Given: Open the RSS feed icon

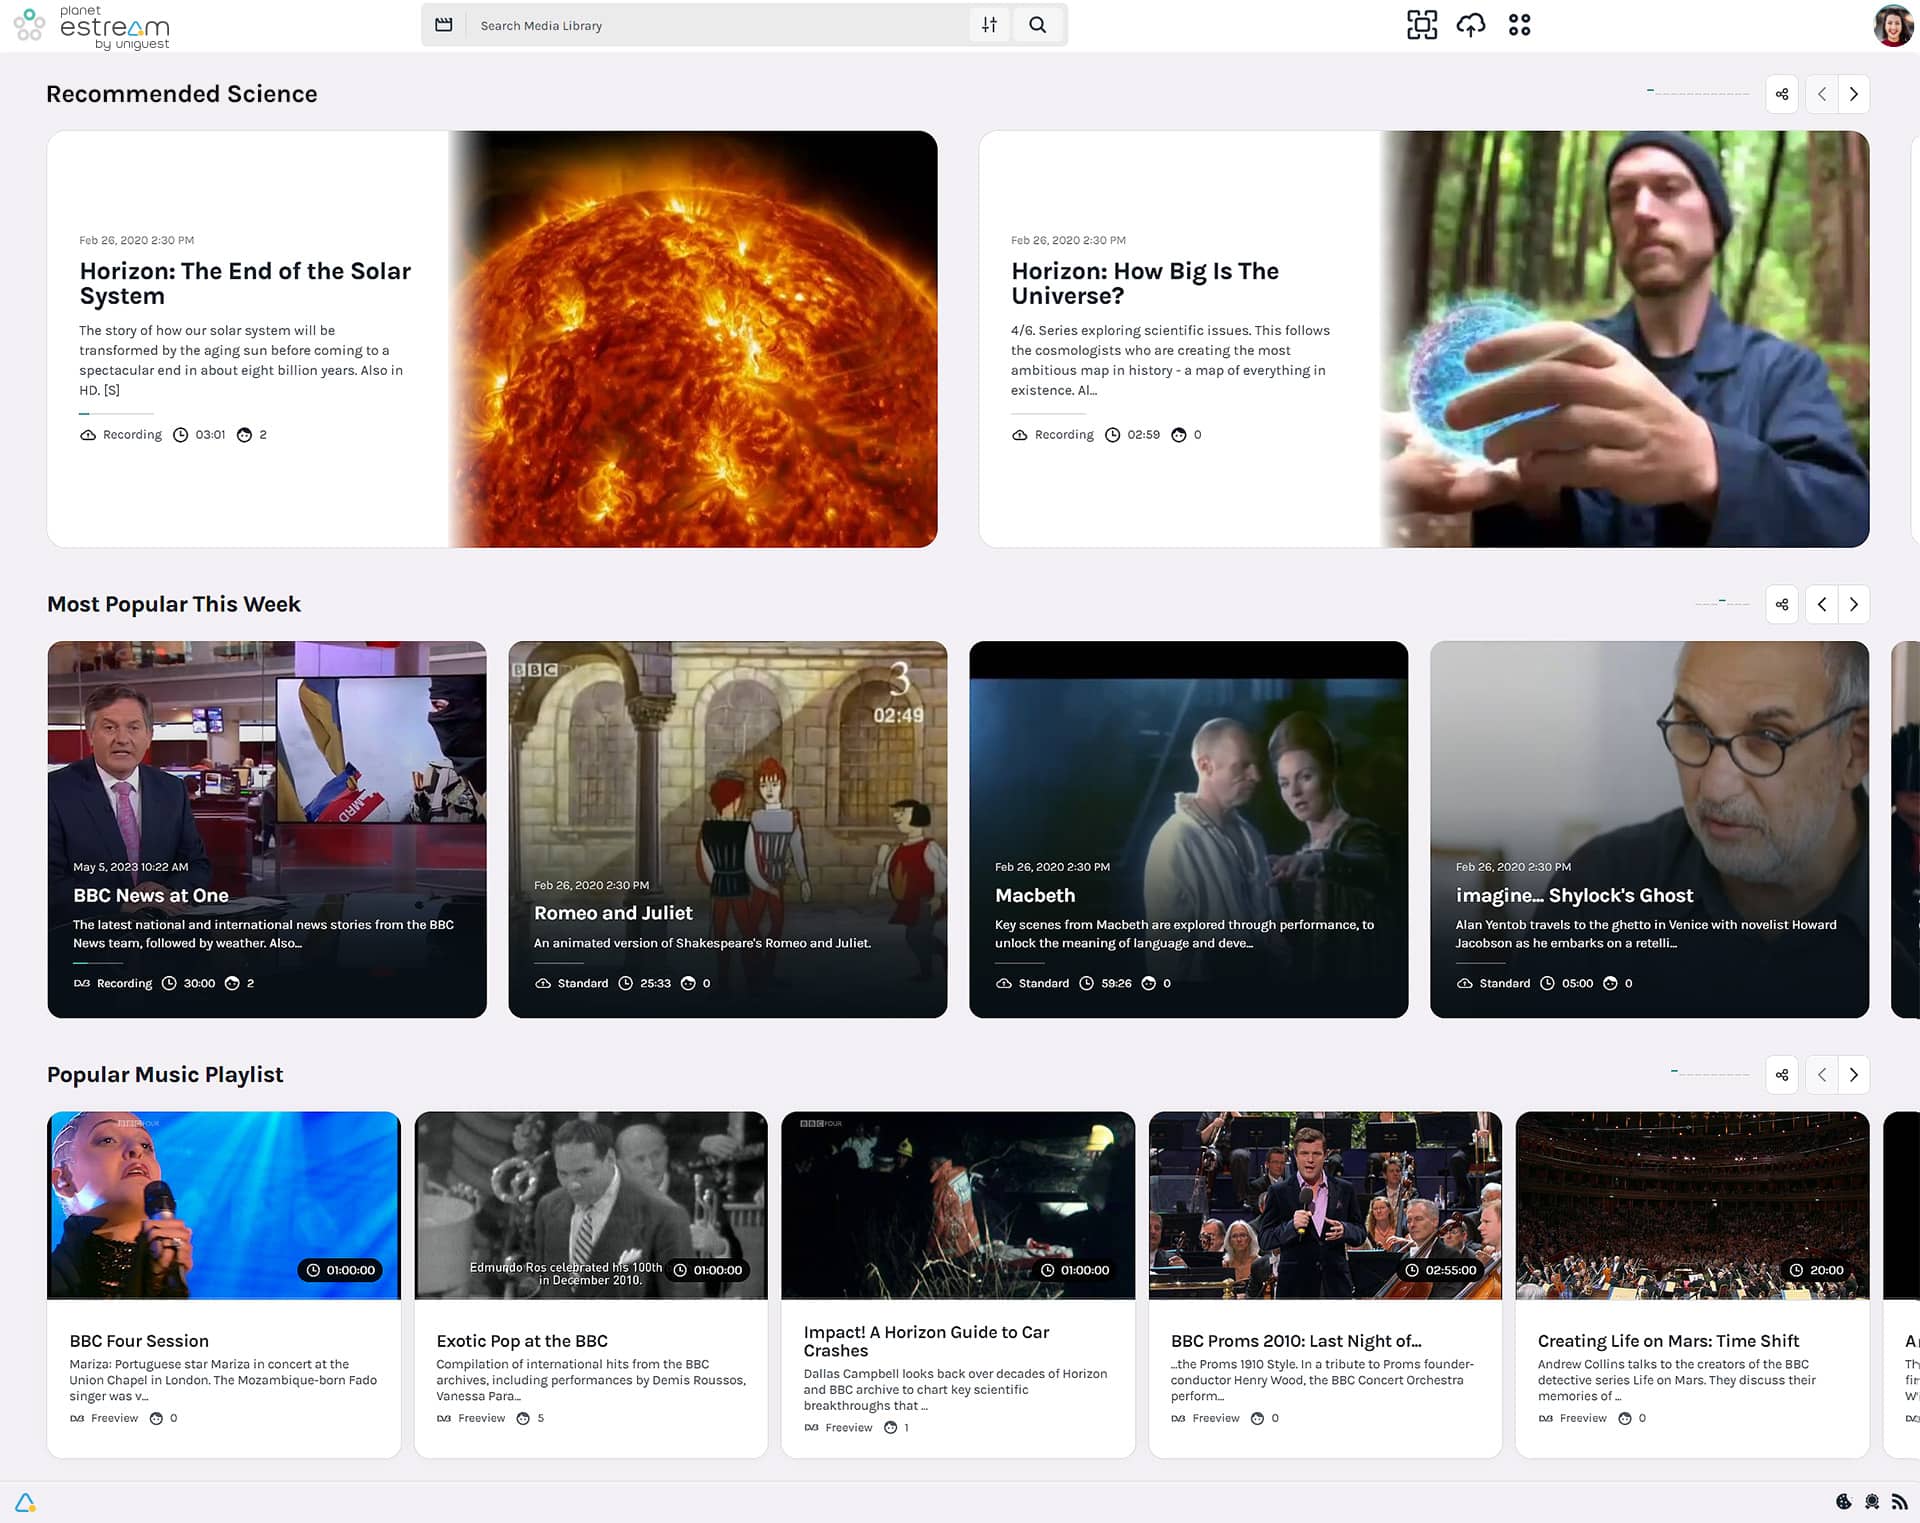Looking at the screenshot, I should (1899, 1502).
